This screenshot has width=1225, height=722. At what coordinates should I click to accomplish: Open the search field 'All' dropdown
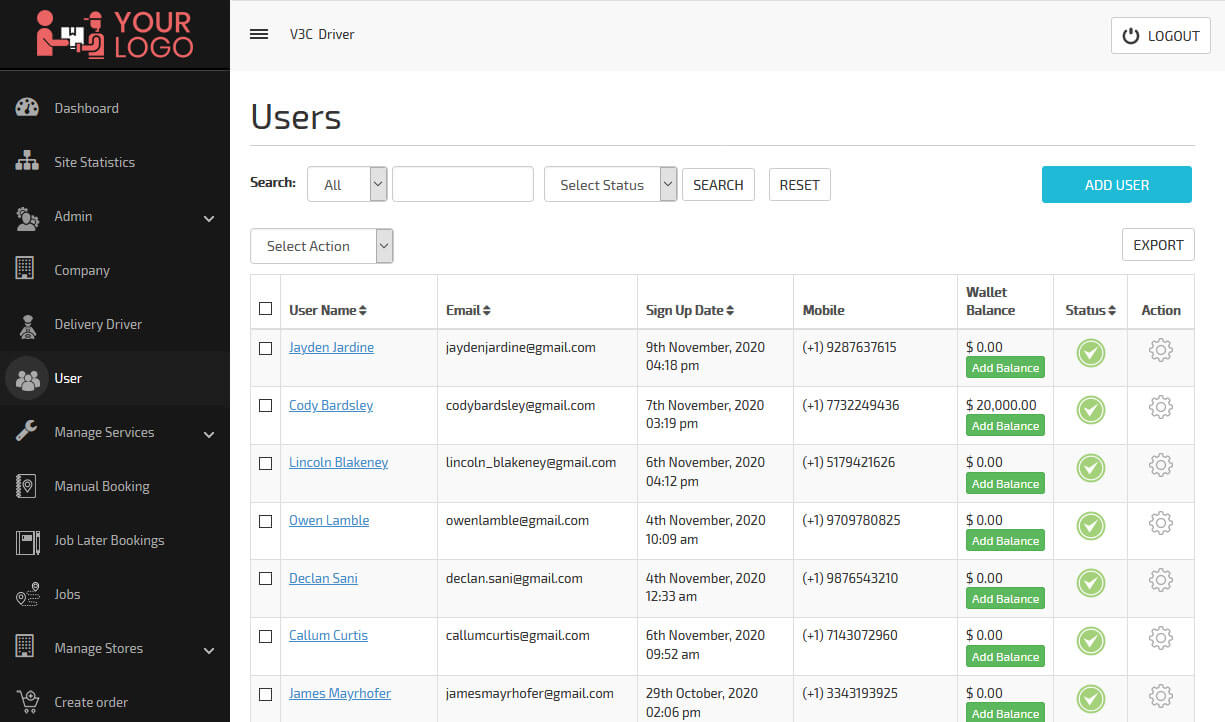pos(347,184)
